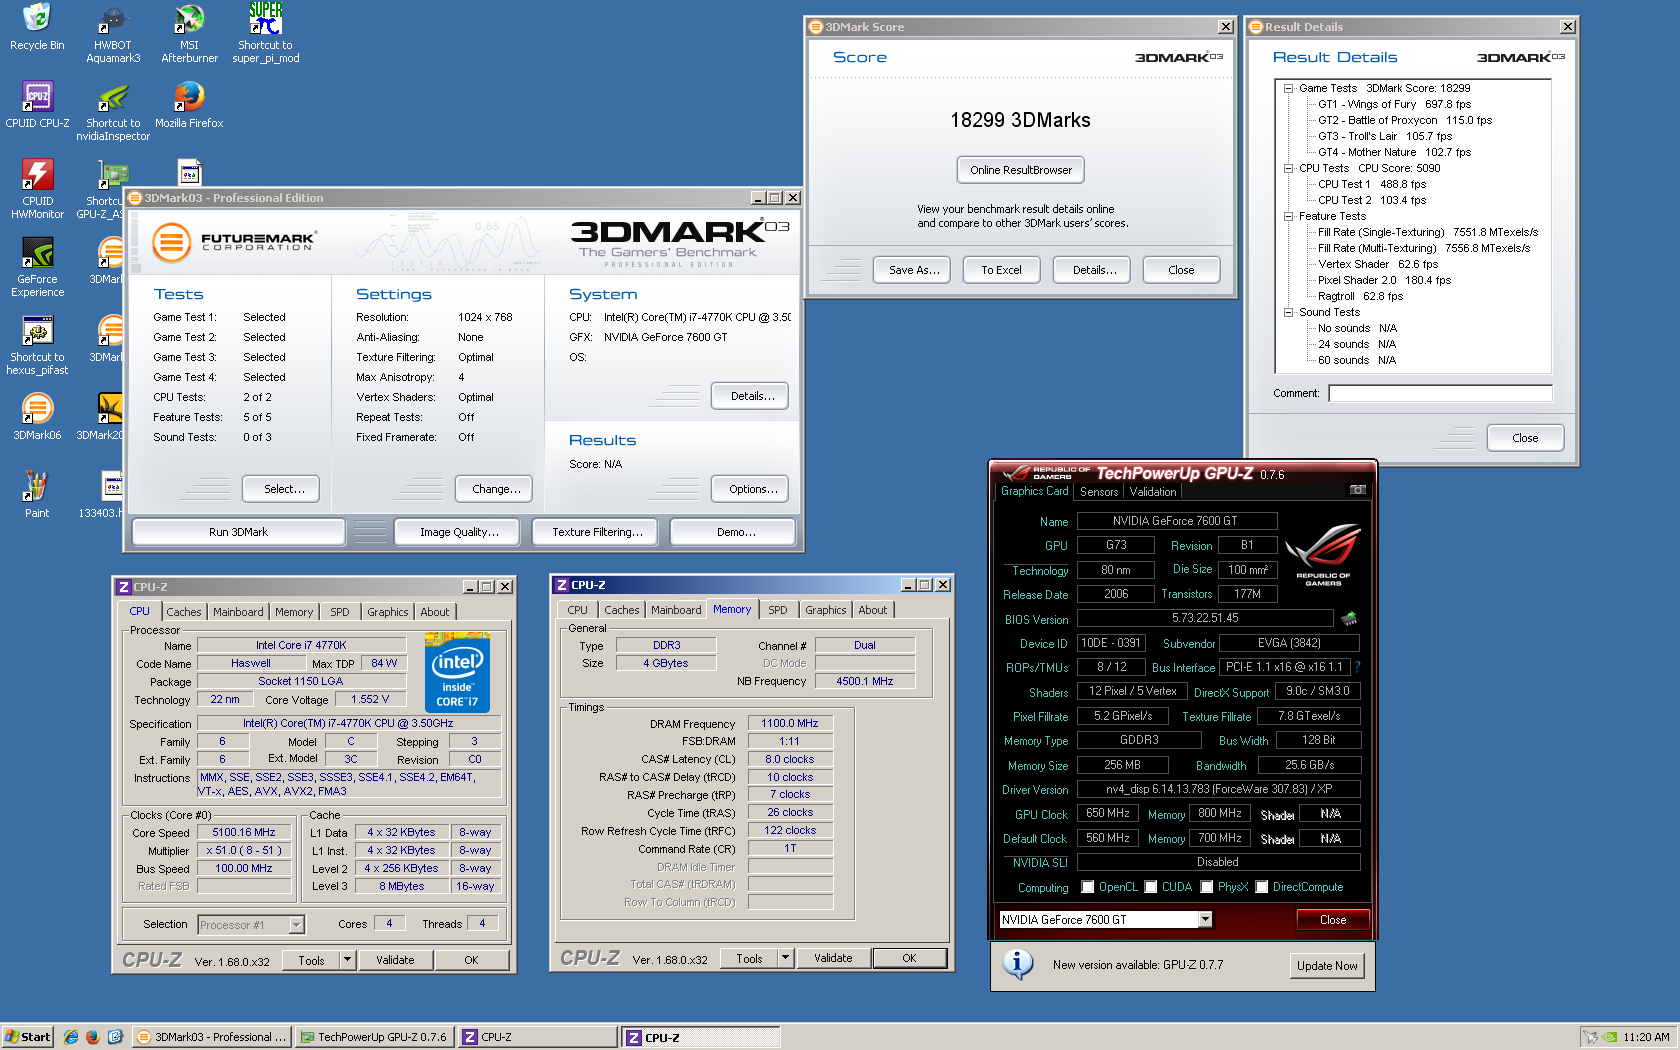Click Image Quality... button in 3DMark03

pyautogui.click(x=459, y=532)
